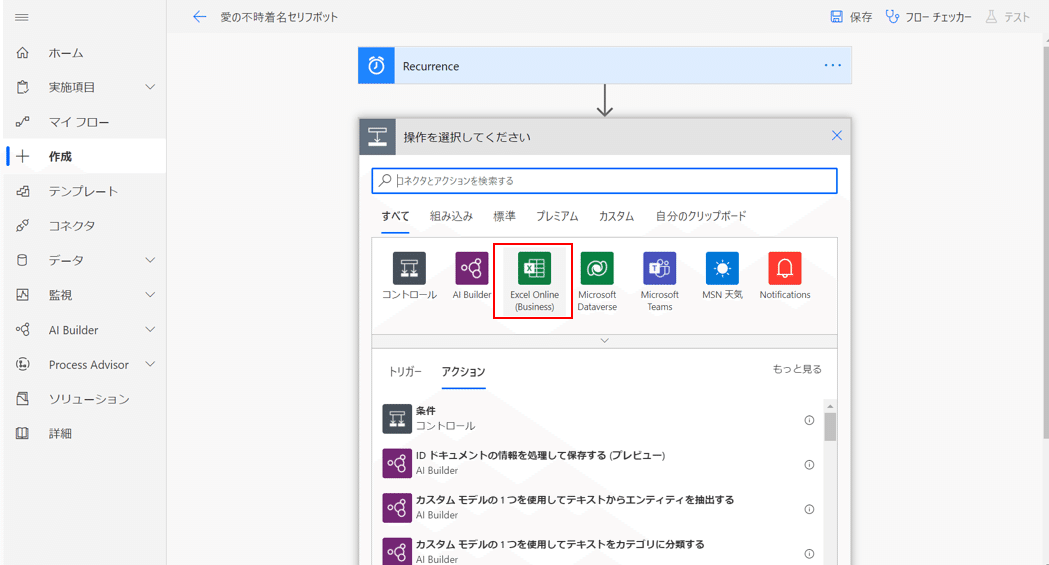Switch to the 標準 tab
The height and width of the screenshot is (565, 1049).
coord(504,216)
